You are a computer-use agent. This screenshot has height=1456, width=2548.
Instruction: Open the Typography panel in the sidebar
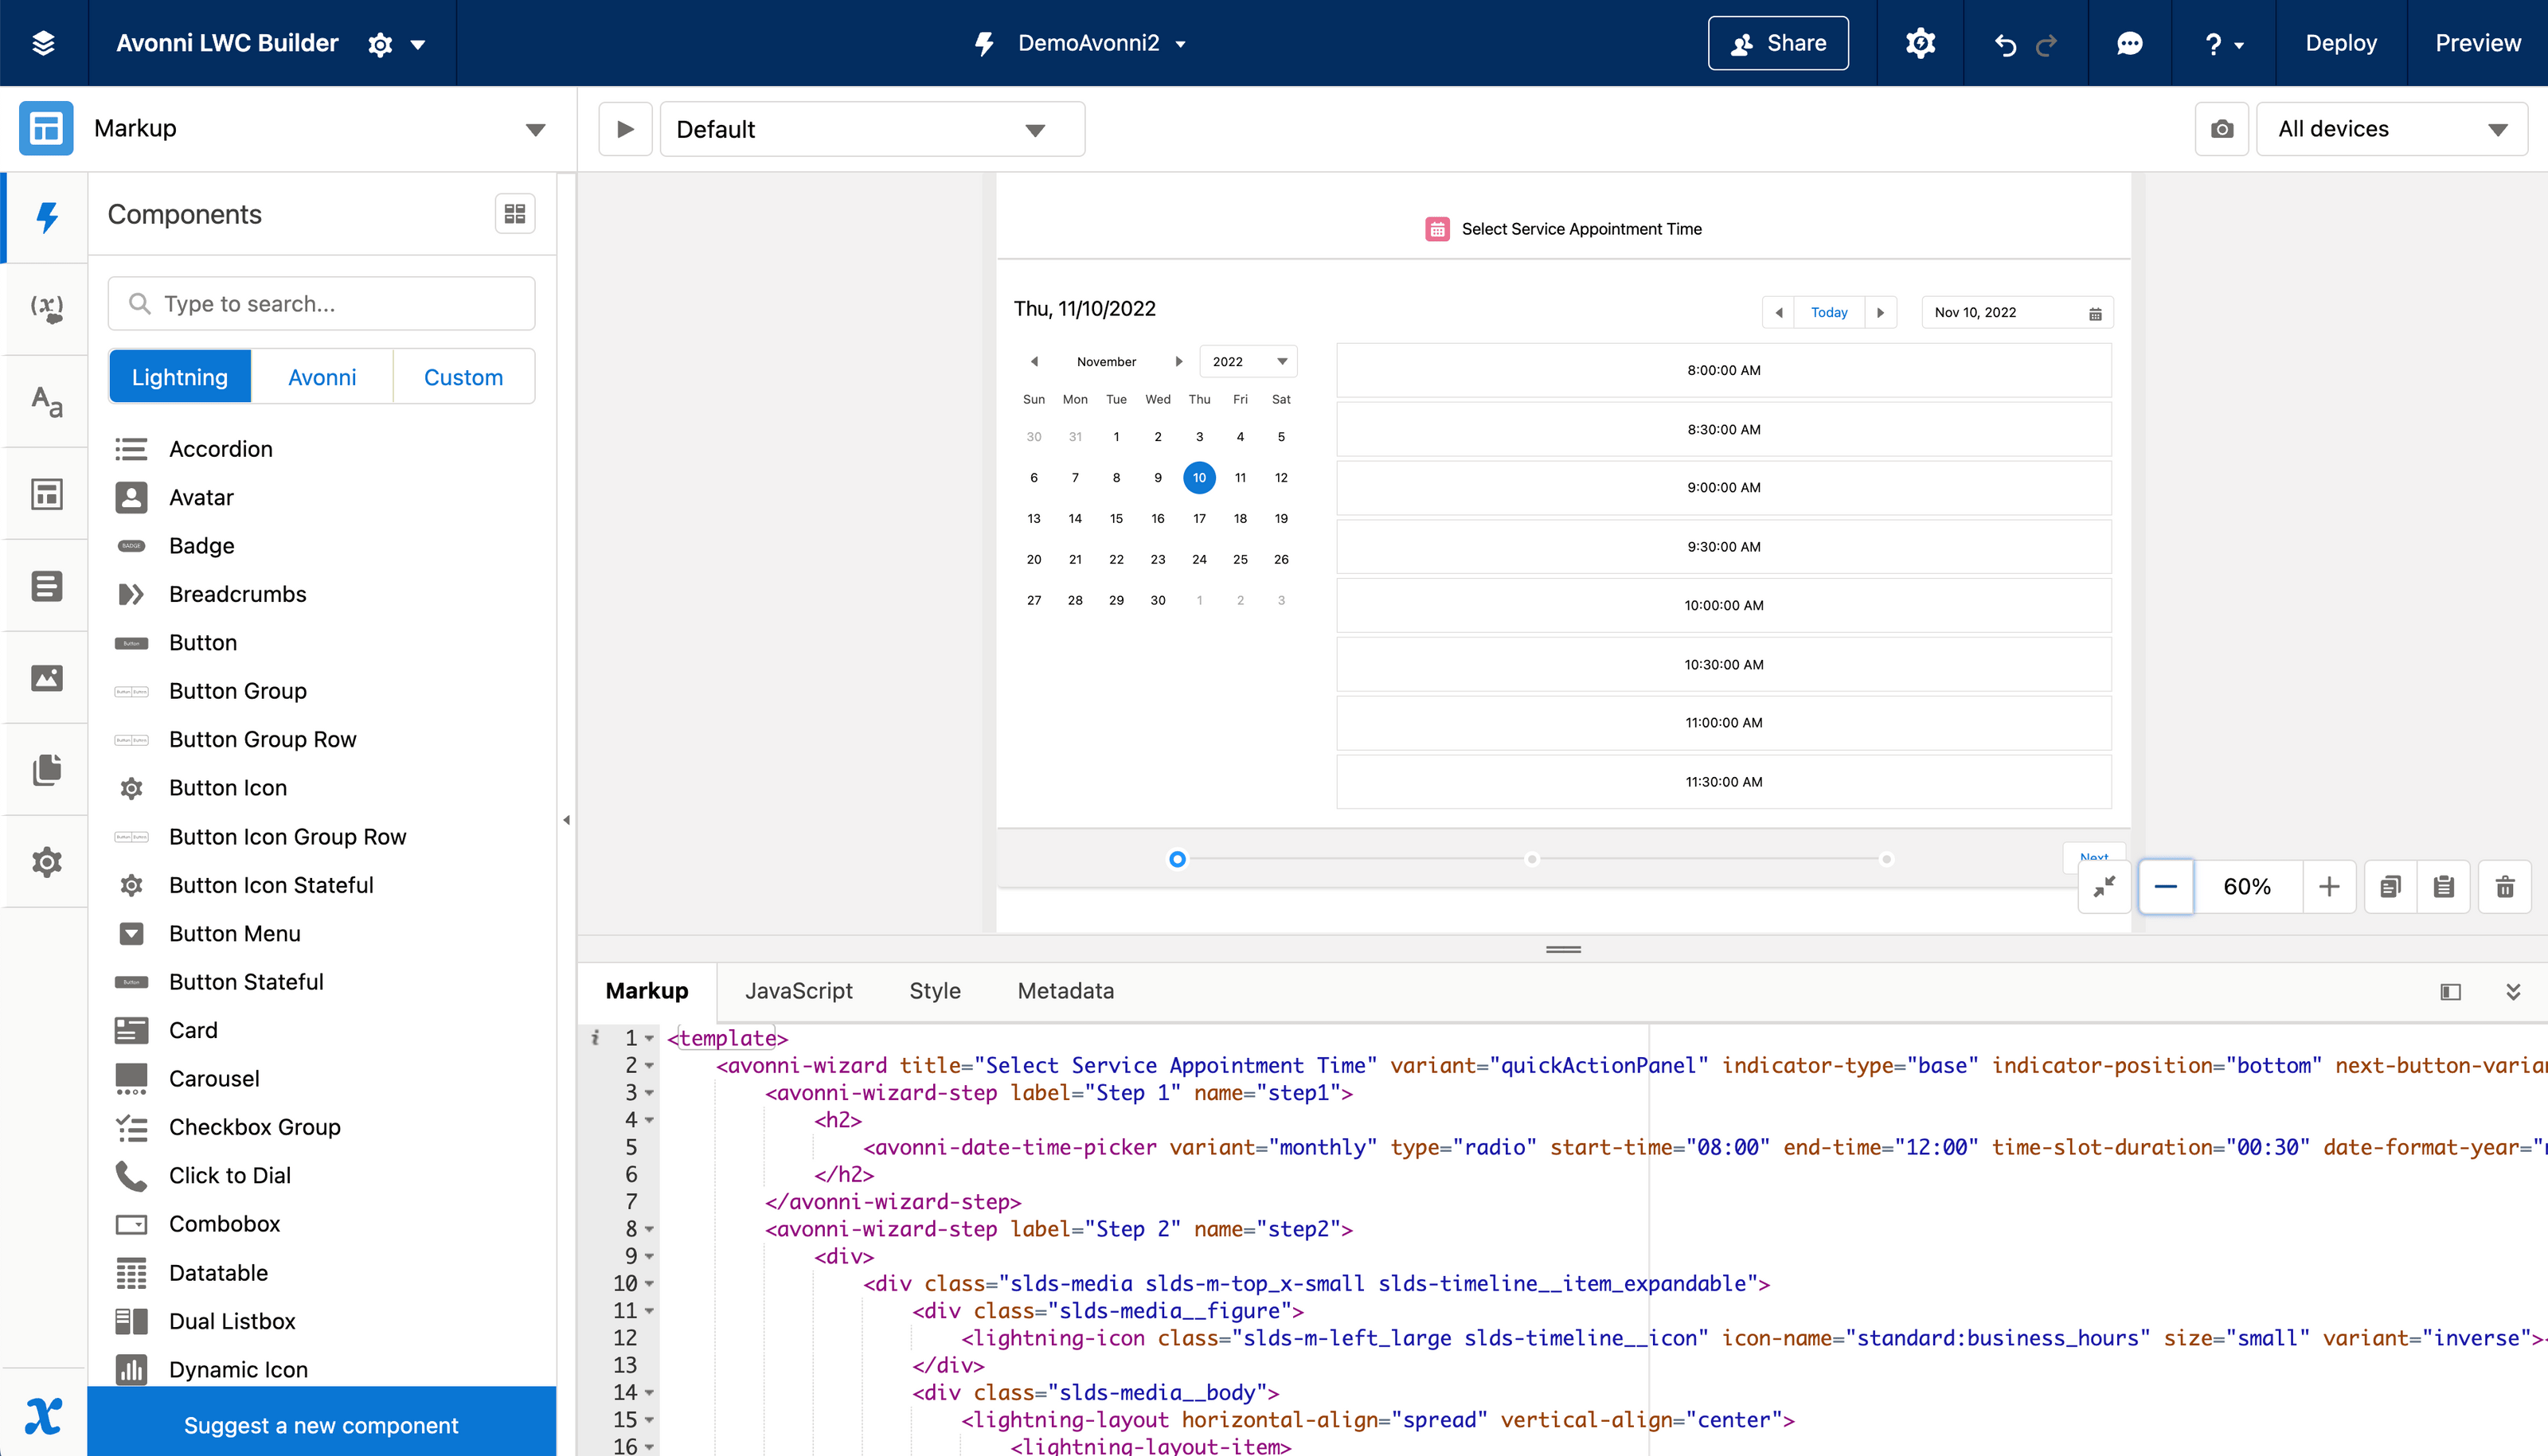(46, 401)
